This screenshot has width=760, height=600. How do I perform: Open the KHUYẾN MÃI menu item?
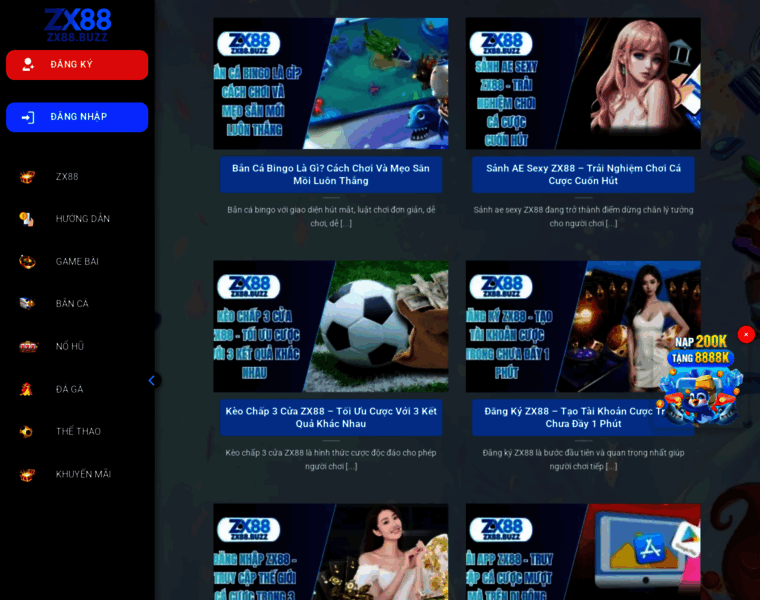click(83, 474)
